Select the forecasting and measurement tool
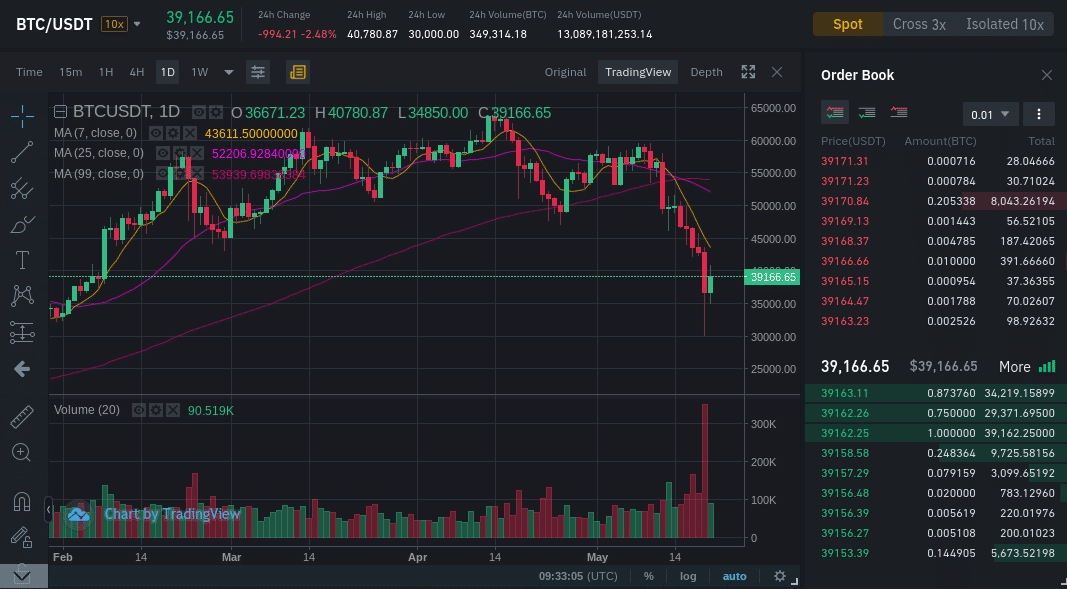This screenshot has height=589, width=1067. (22, 332)
